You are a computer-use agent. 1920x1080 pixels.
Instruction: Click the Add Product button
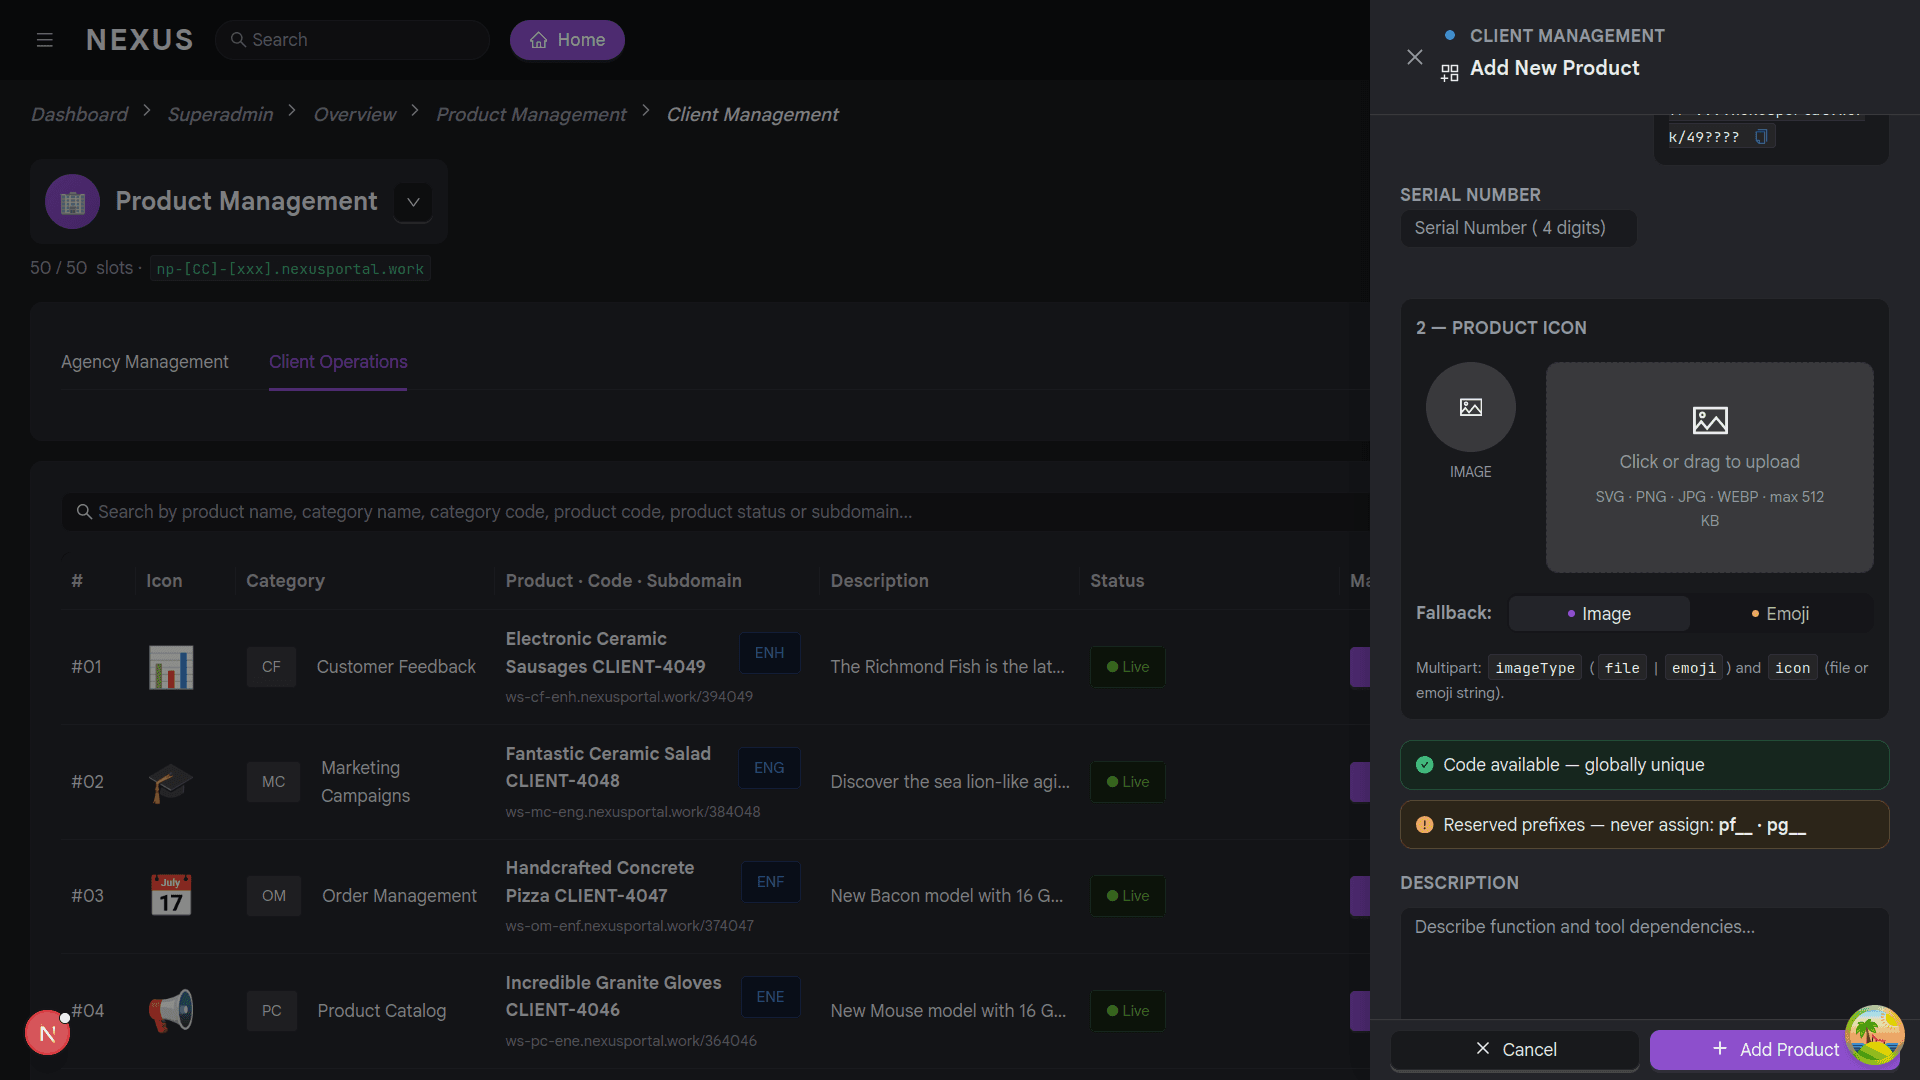click(x=1775, y=1050)
